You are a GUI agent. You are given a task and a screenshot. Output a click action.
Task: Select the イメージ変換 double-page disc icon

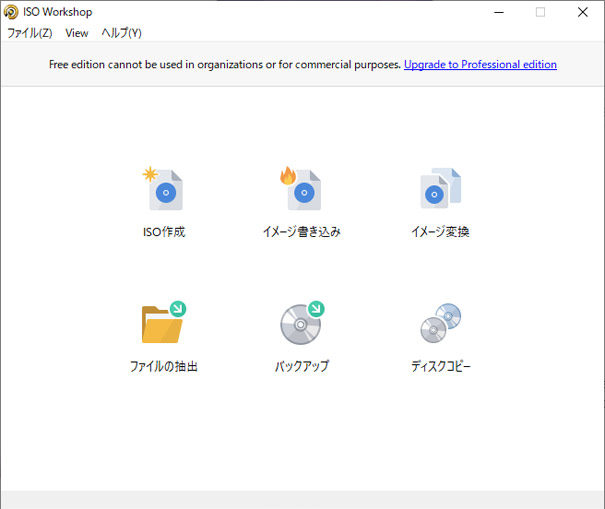[x=440, y=189]
